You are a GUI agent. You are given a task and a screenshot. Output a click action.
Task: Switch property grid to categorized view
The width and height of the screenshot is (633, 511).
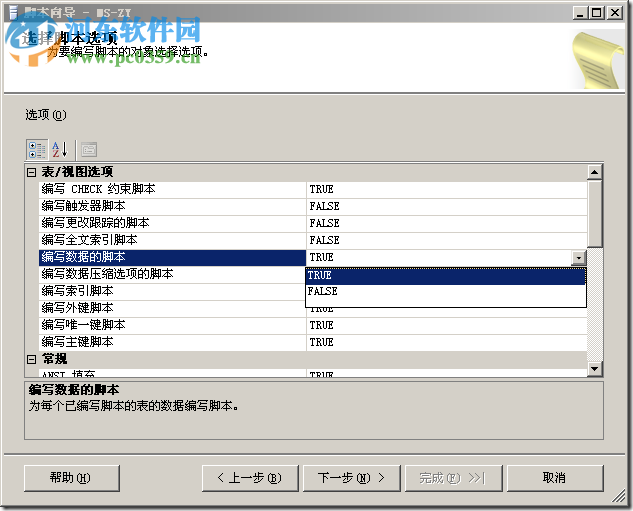tap(37, 150)
